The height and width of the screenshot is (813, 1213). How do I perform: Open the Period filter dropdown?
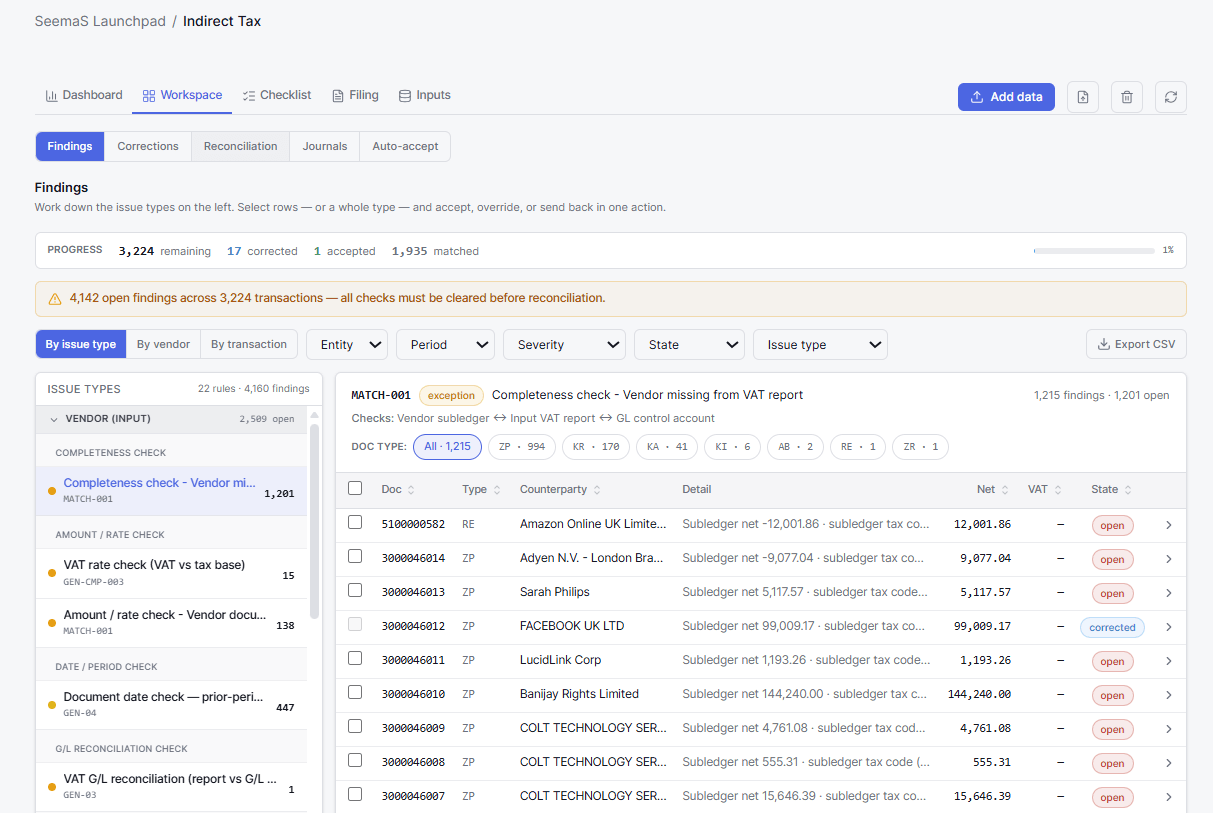445,344
